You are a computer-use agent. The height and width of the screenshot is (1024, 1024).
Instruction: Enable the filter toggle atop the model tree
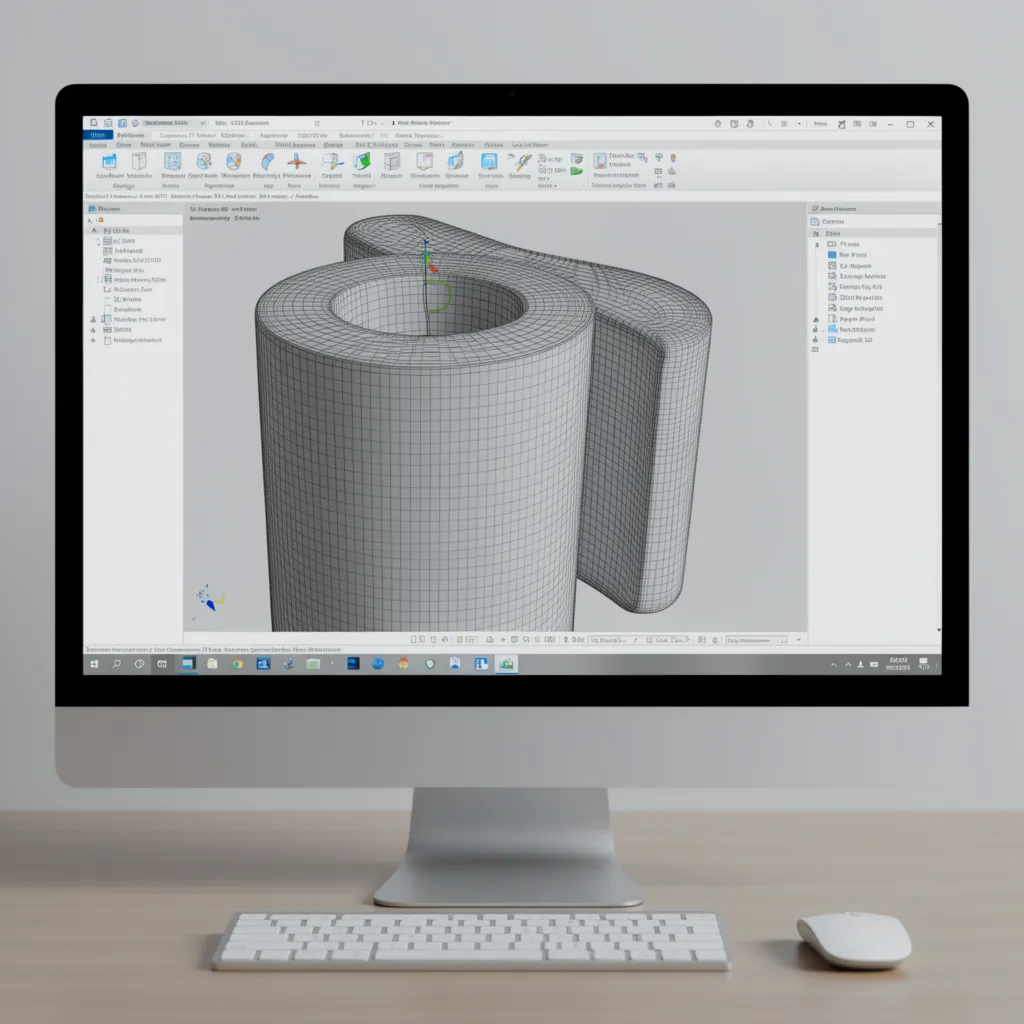click(x=92, y=220)
